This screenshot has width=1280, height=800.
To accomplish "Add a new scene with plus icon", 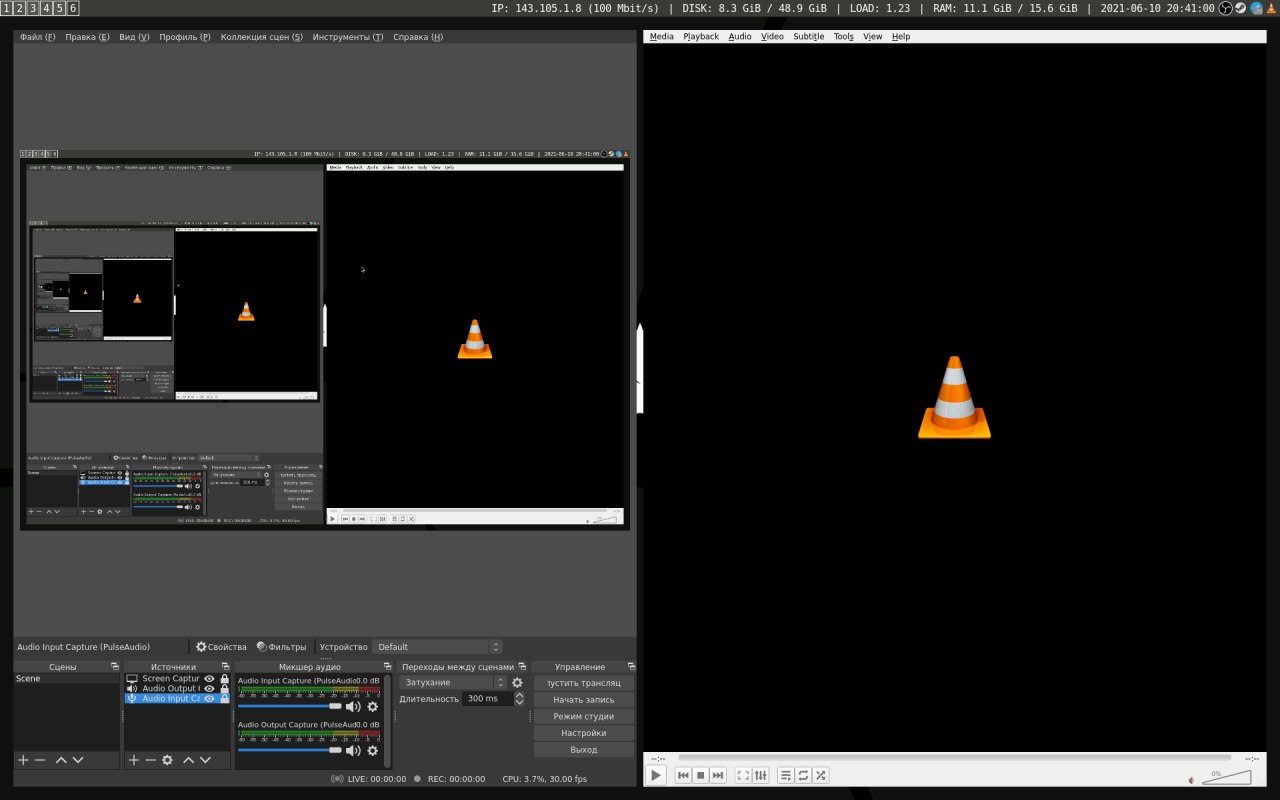I will pyautogui.click(x=23, y=760).
